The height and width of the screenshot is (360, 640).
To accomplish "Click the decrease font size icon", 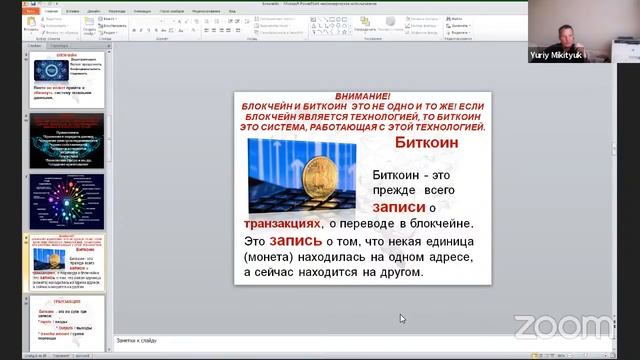I will pyautogui.click(x=187, y=21).
